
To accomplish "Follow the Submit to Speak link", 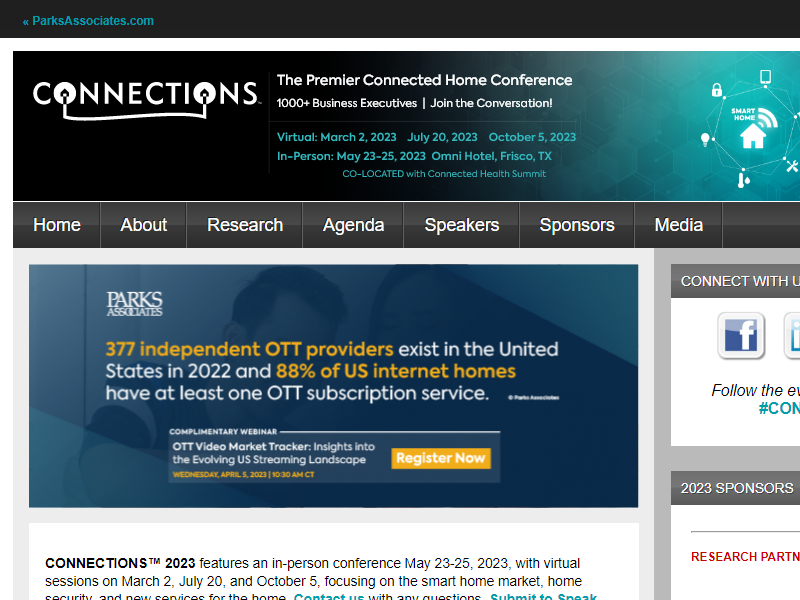I will pyautogui.click(x=543, y=596).
